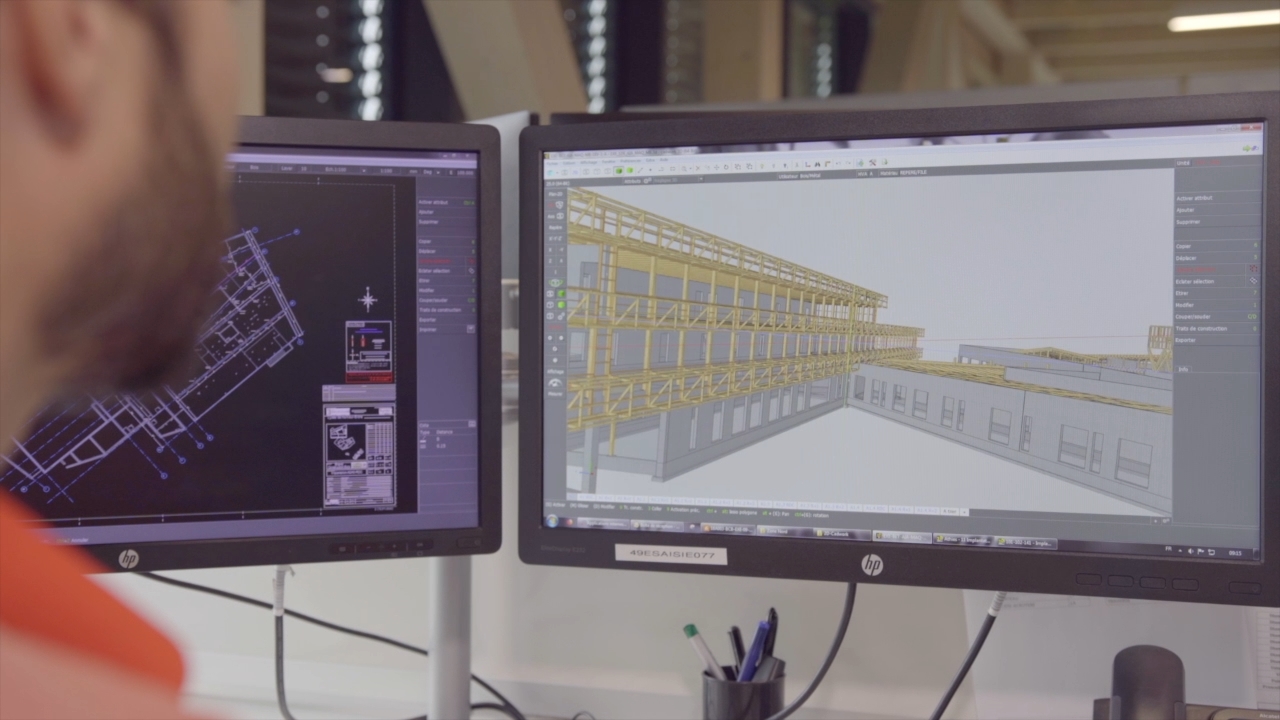This screenshot has height=720, width=1280.
Task: Click the Repère button in left toolbar
Action: [x=555, y=227]
